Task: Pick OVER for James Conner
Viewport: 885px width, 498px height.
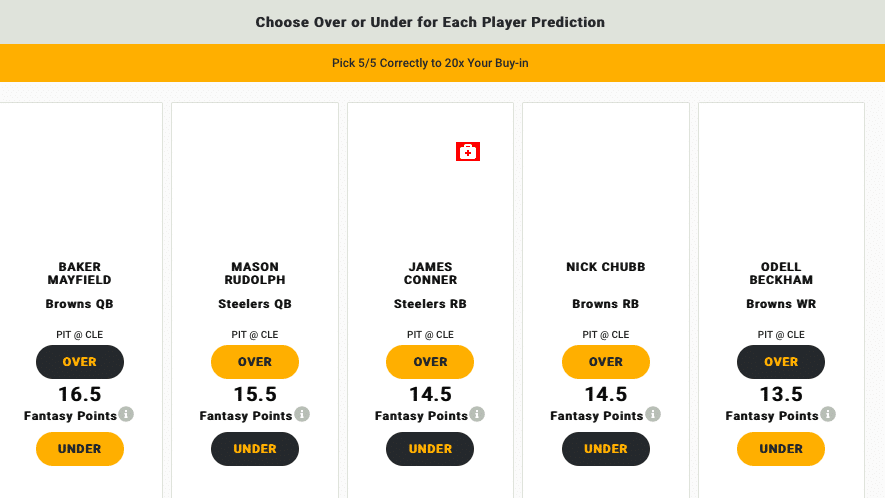Action: (x=430, y=362)
